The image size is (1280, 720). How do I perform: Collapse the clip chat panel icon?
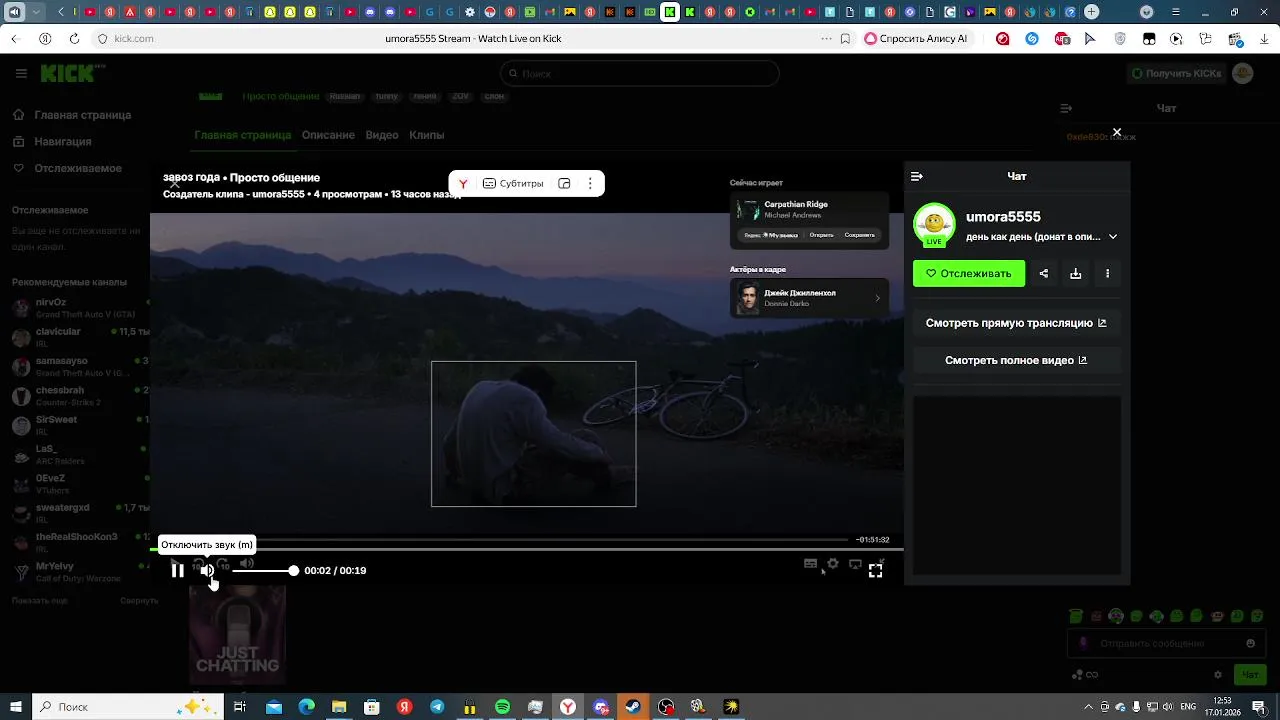[917, 176]
